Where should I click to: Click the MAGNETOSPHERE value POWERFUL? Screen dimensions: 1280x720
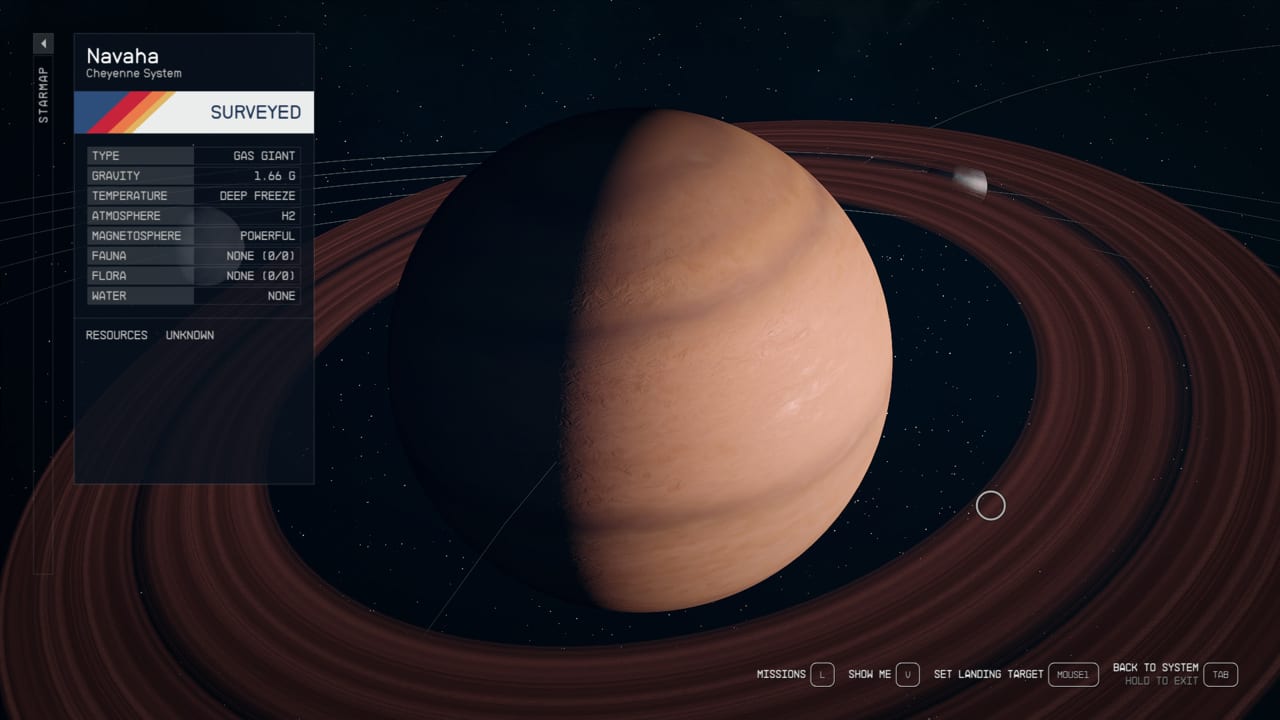[x=268, y=236]
